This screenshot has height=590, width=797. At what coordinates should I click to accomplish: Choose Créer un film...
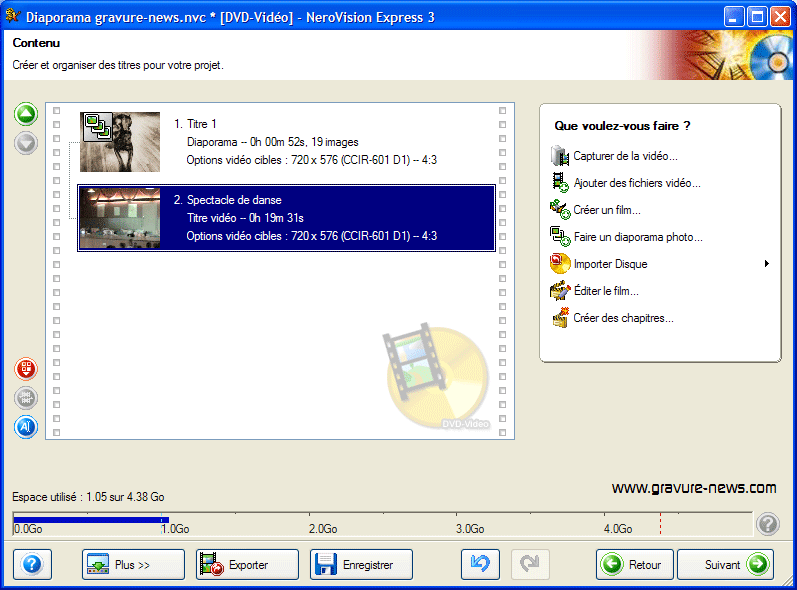click(607, 210)
